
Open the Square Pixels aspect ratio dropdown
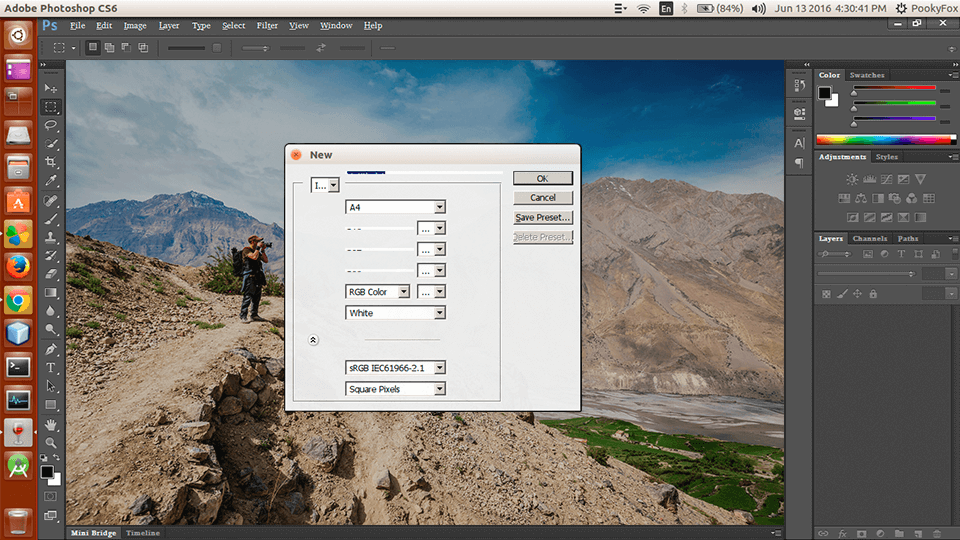click(x=395, y=389)
